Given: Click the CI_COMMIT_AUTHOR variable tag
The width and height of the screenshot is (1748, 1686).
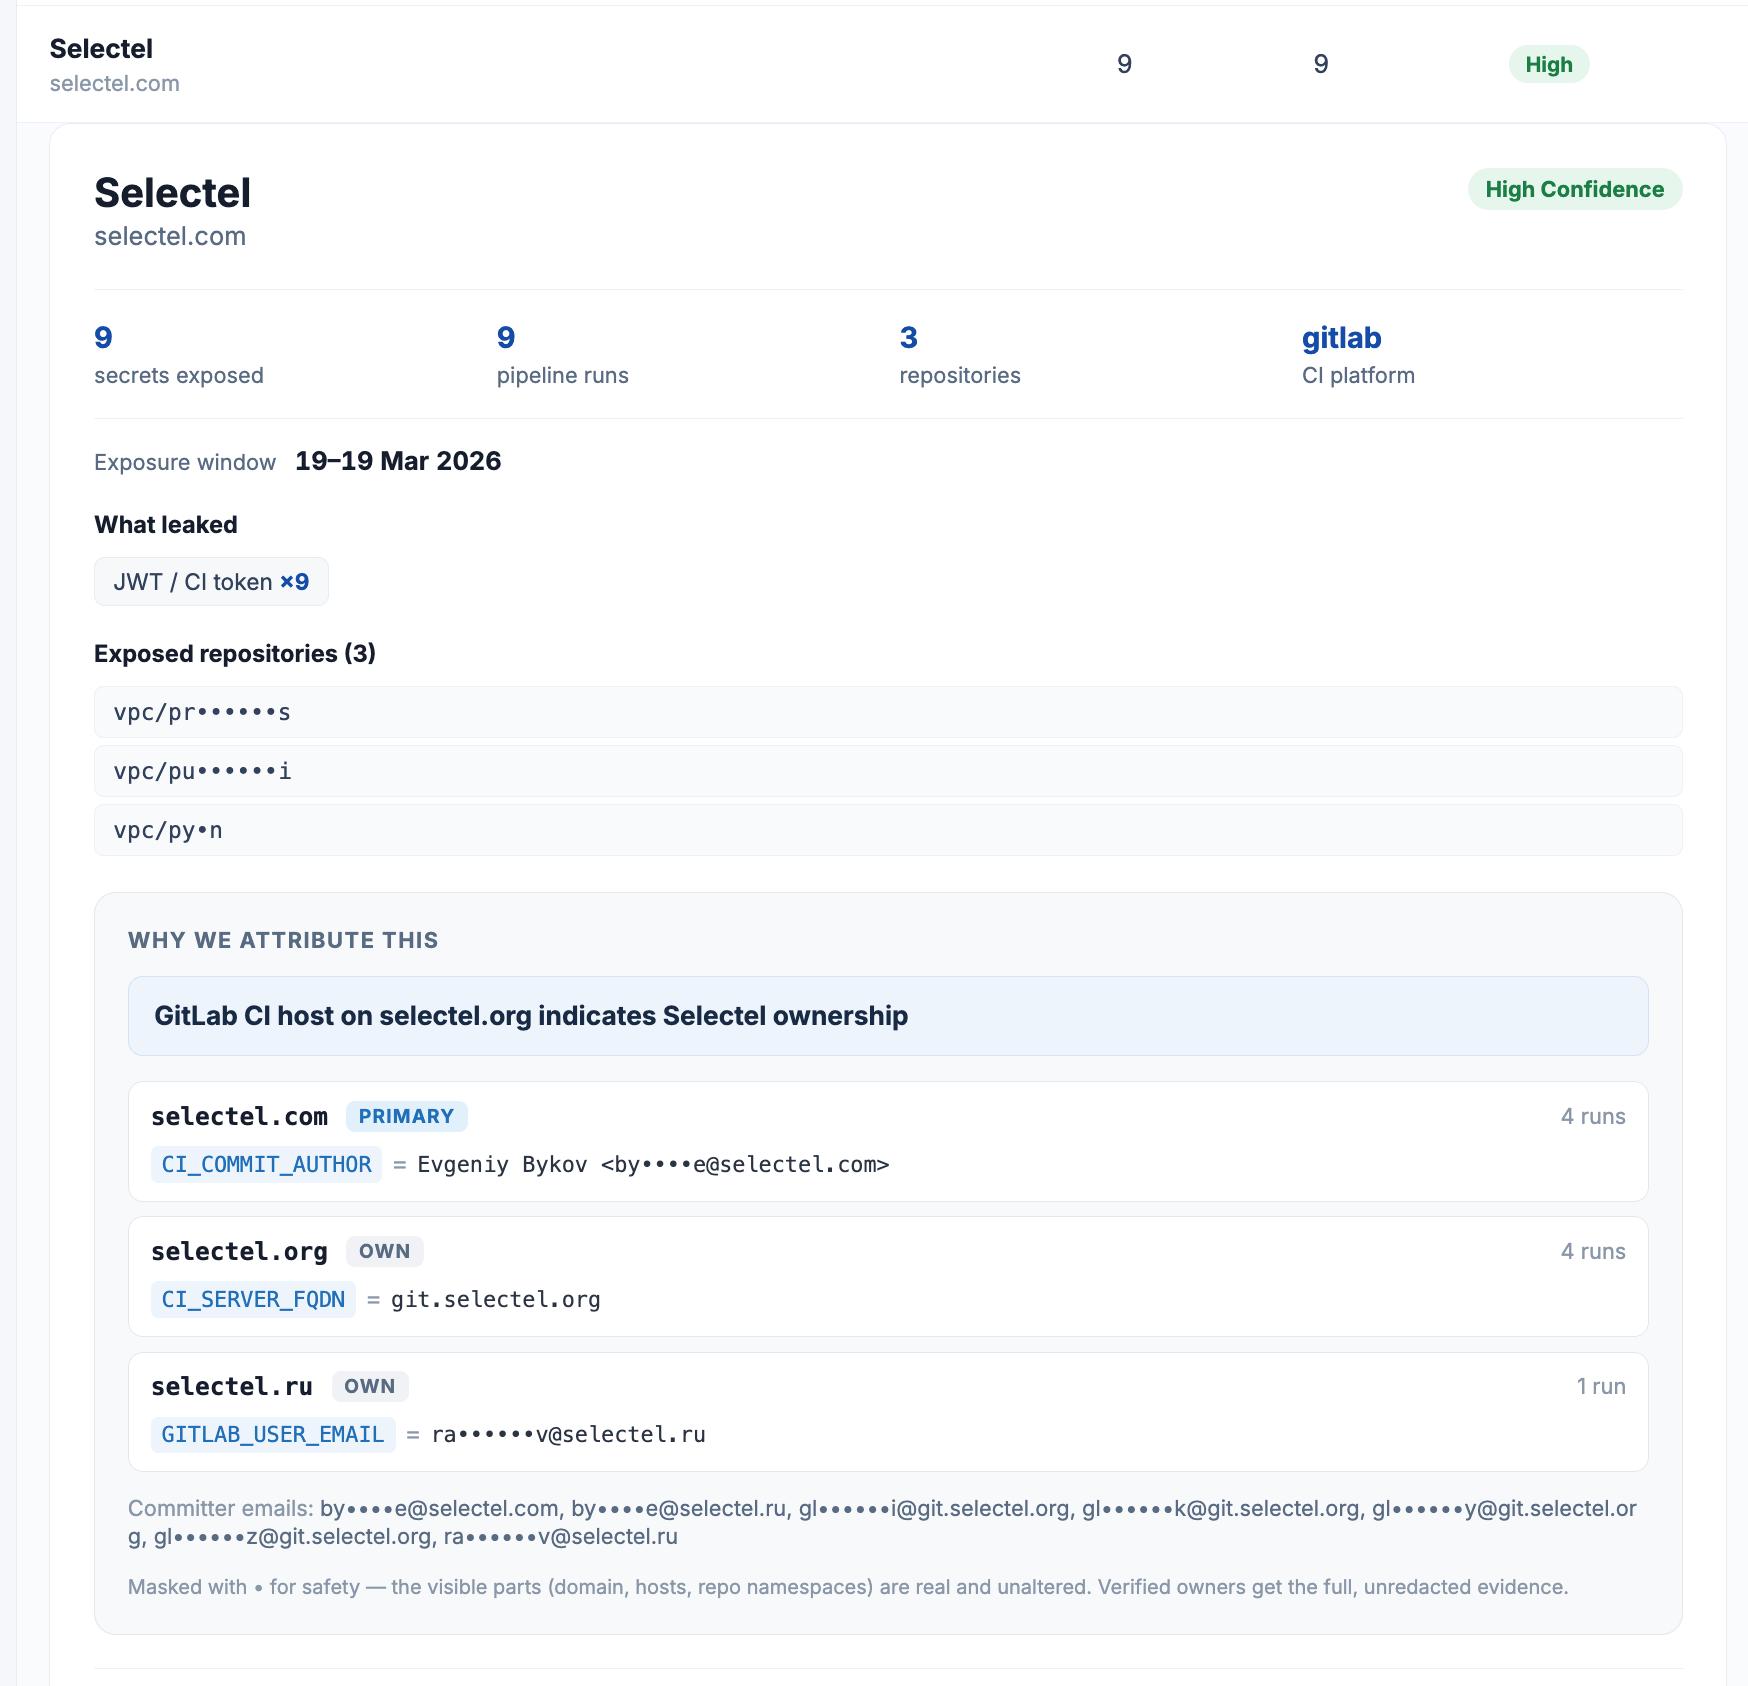Looking at the screenshot, I should tap(266, 1164).
